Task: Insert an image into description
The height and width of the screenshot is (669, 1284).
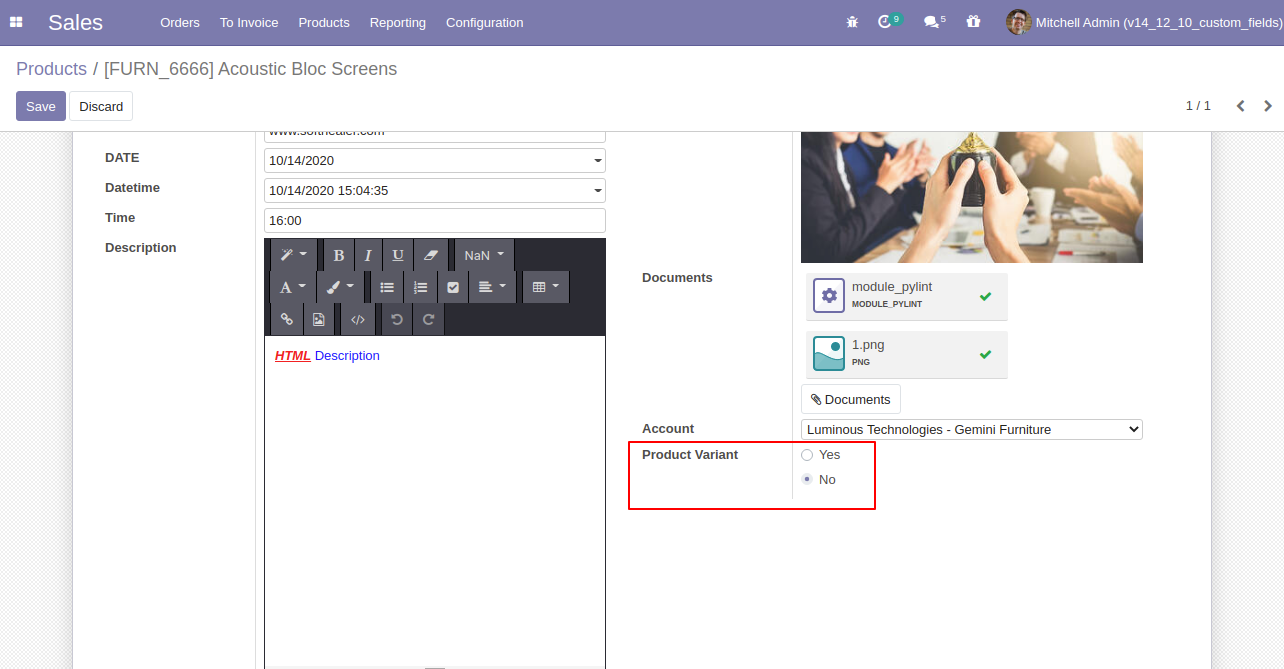Action: [x=319, y=319]
